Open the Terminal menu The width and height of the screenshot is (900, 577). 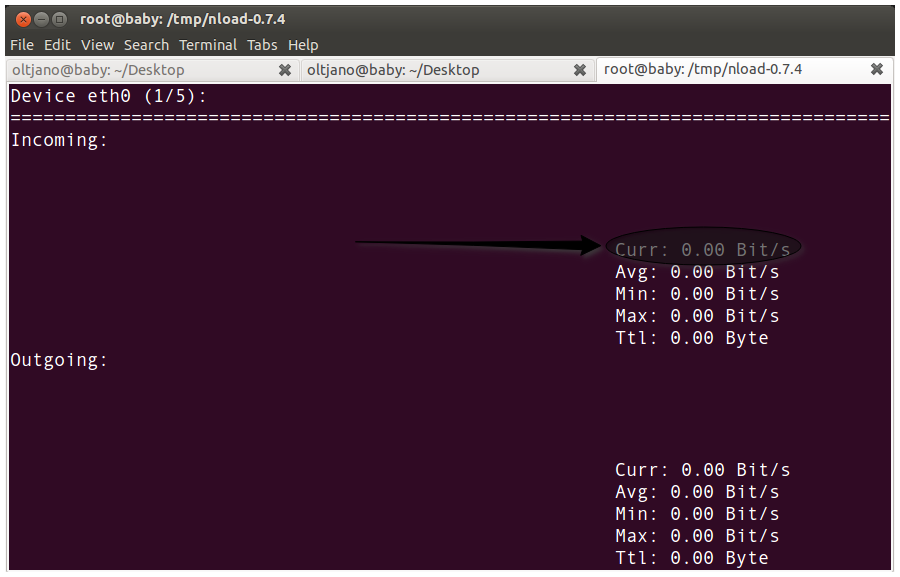click(207, 44)
